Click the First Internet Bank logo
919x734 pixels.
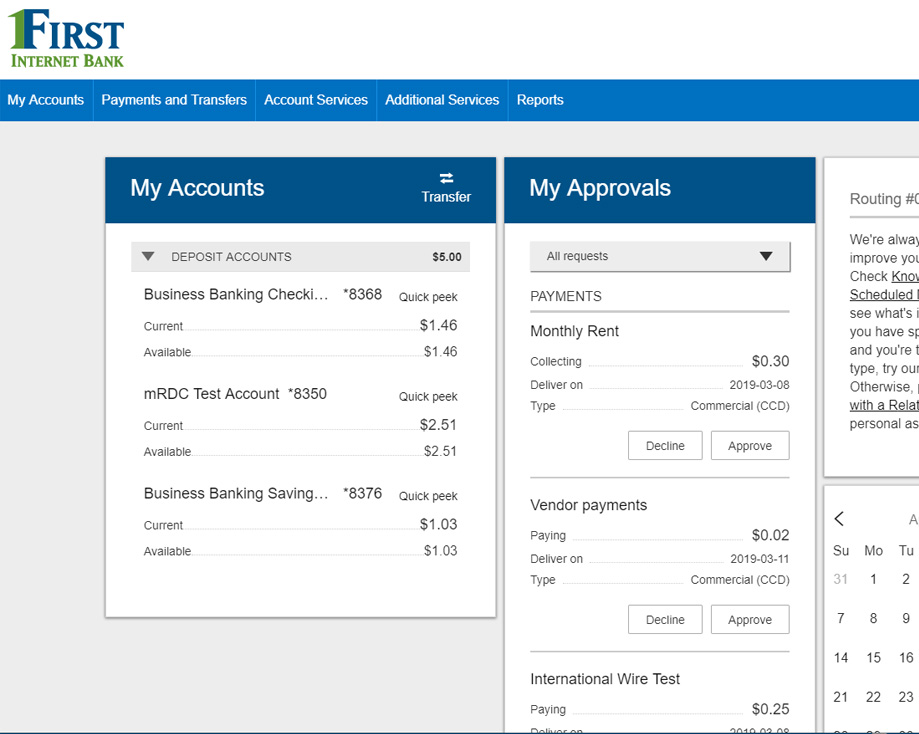[x=66, y=38]
